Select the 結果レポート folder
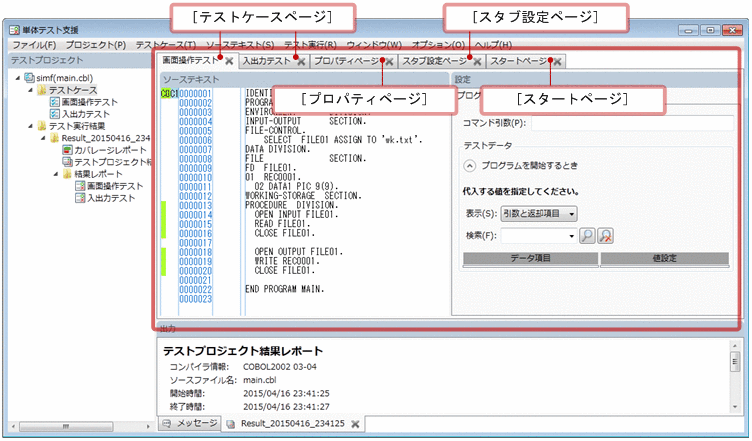The height and width of the screenshot is (441, 752). (98, 174)
